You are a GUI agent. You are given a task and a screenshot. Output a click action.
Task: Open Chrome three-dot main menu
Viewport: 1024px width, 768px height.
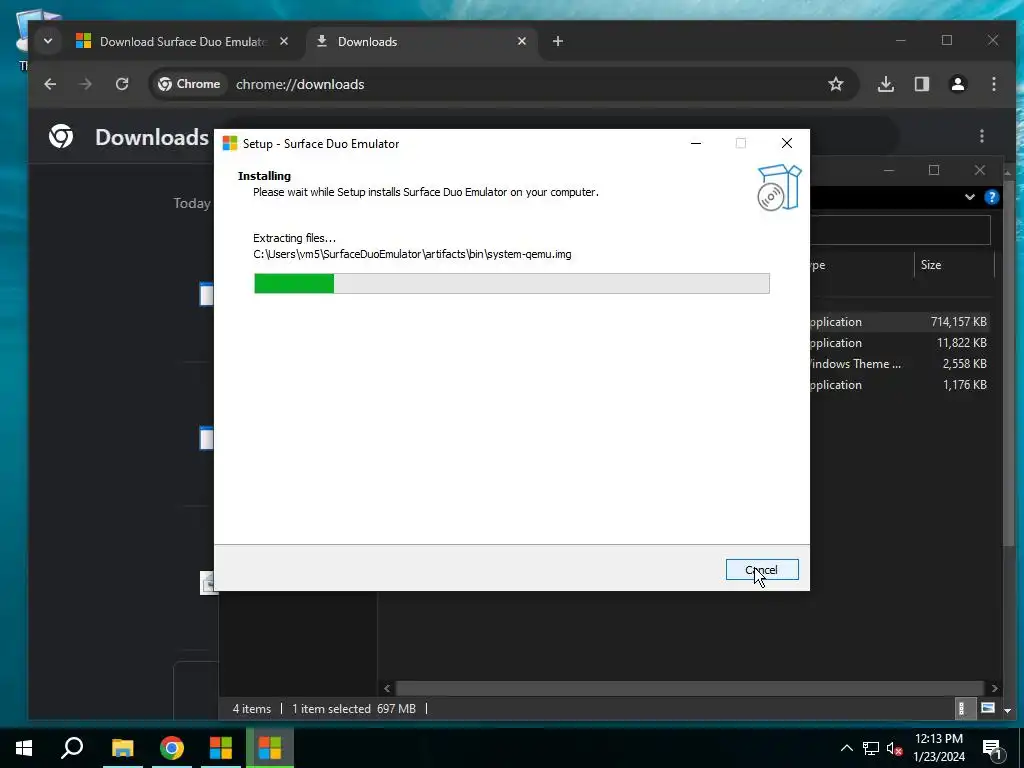pos(994,84)
